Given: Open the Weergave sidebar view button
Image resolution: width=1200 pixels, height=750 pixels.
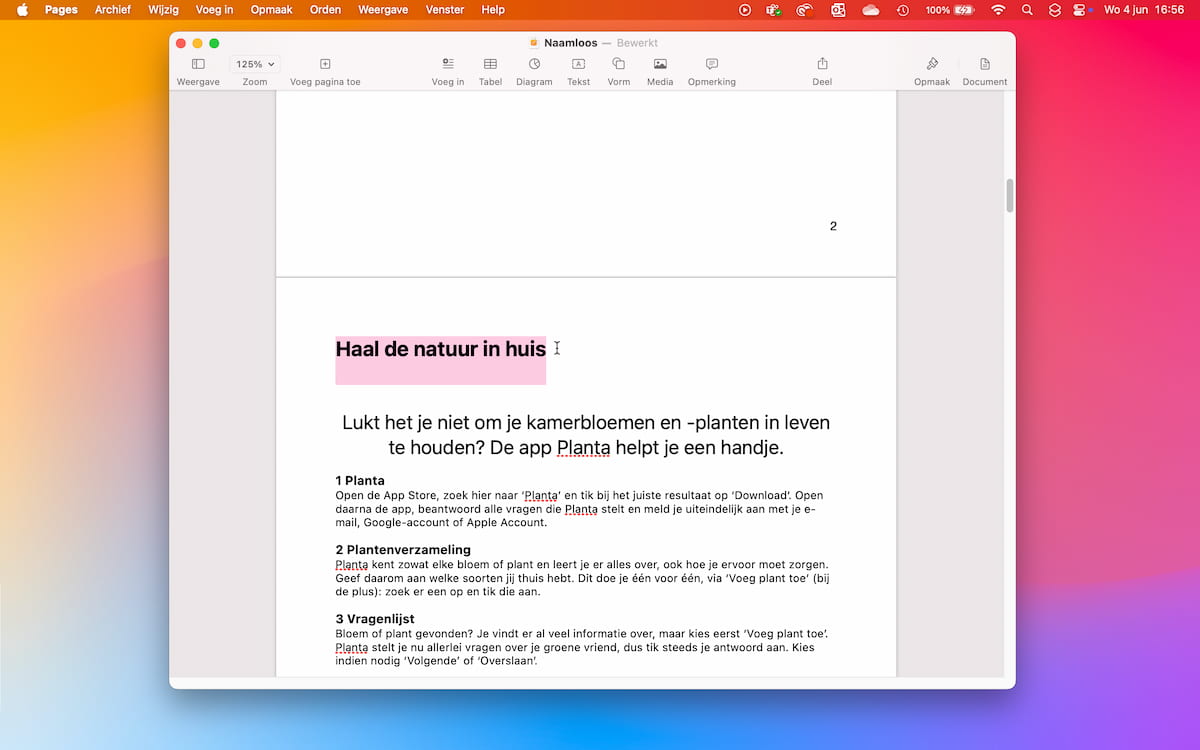Looking at the screenshot, I should (198, 64).
